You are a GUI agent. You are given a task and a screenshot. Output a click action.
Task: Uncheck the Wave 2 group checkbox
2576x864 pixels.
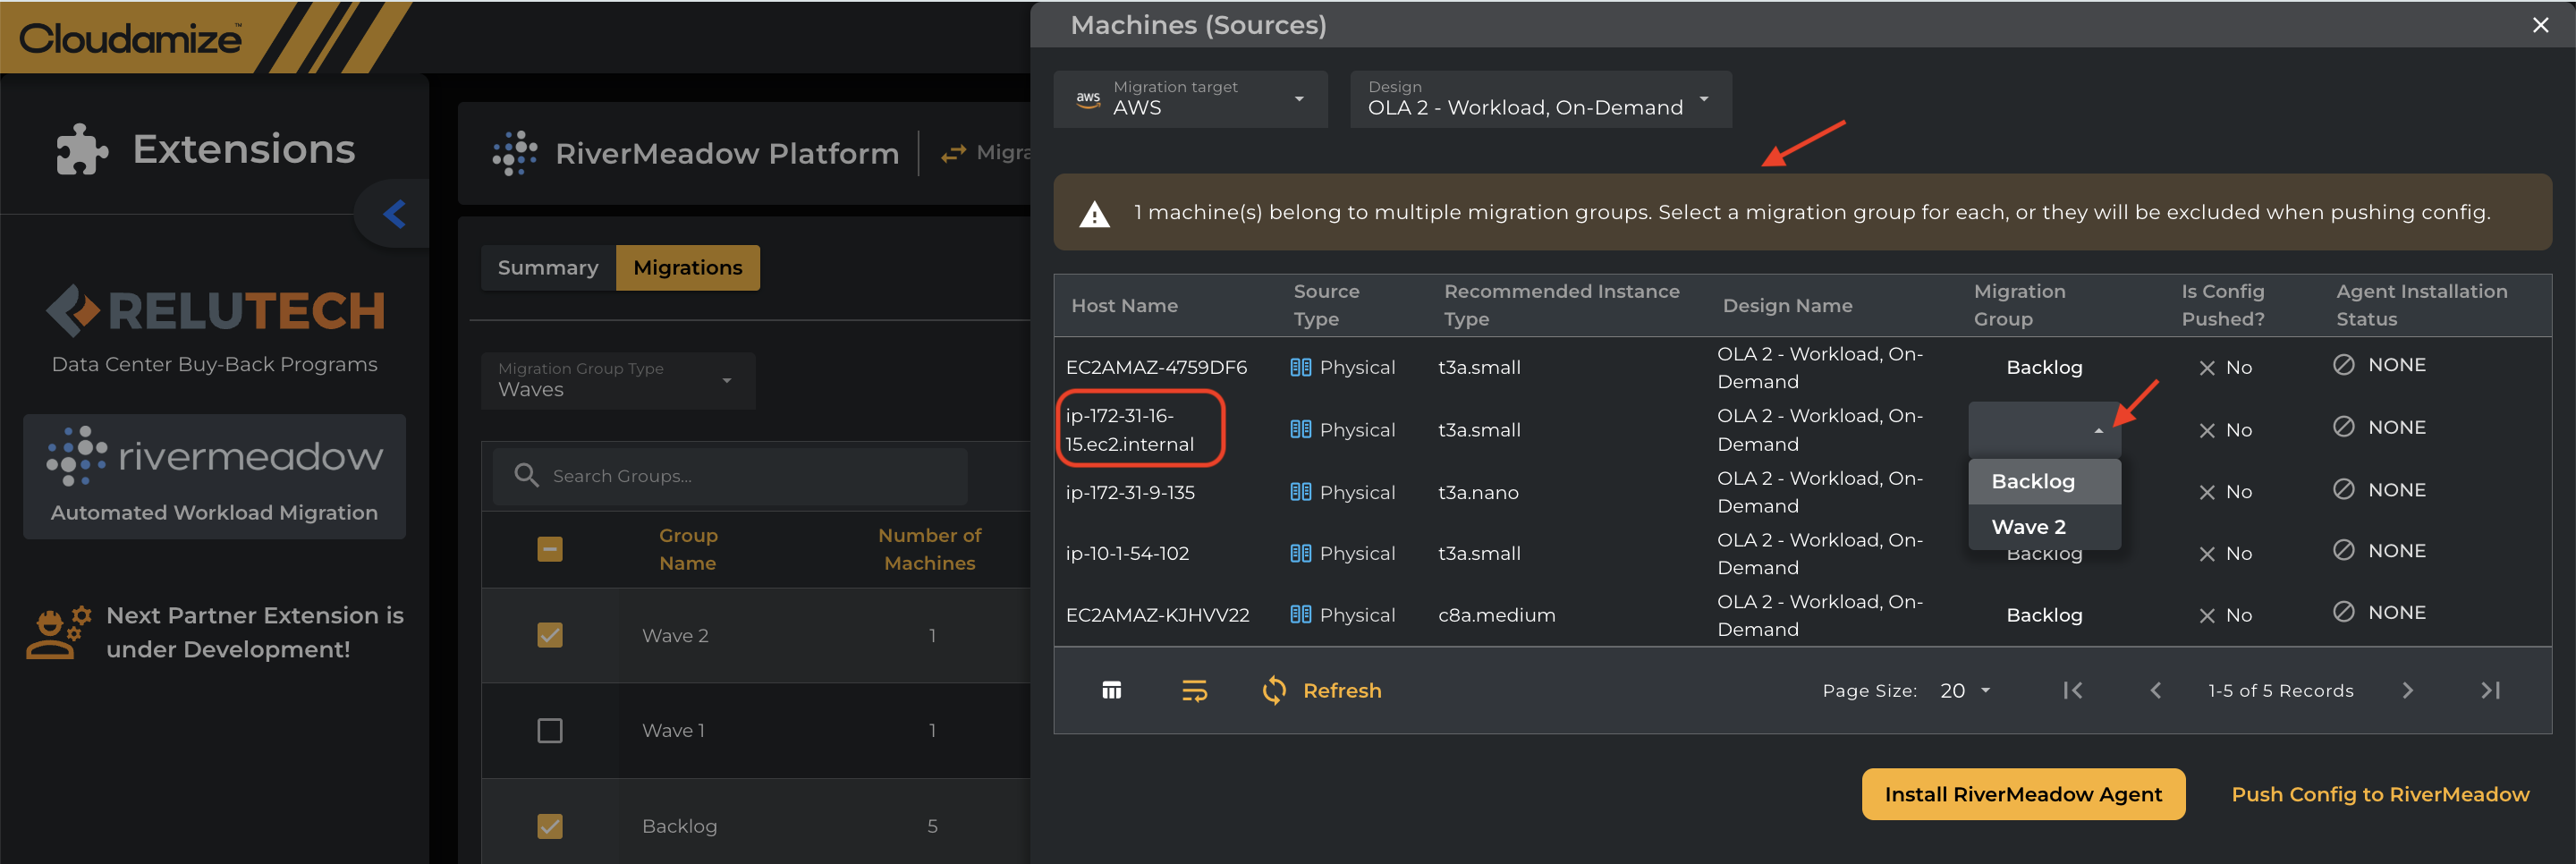550,635
